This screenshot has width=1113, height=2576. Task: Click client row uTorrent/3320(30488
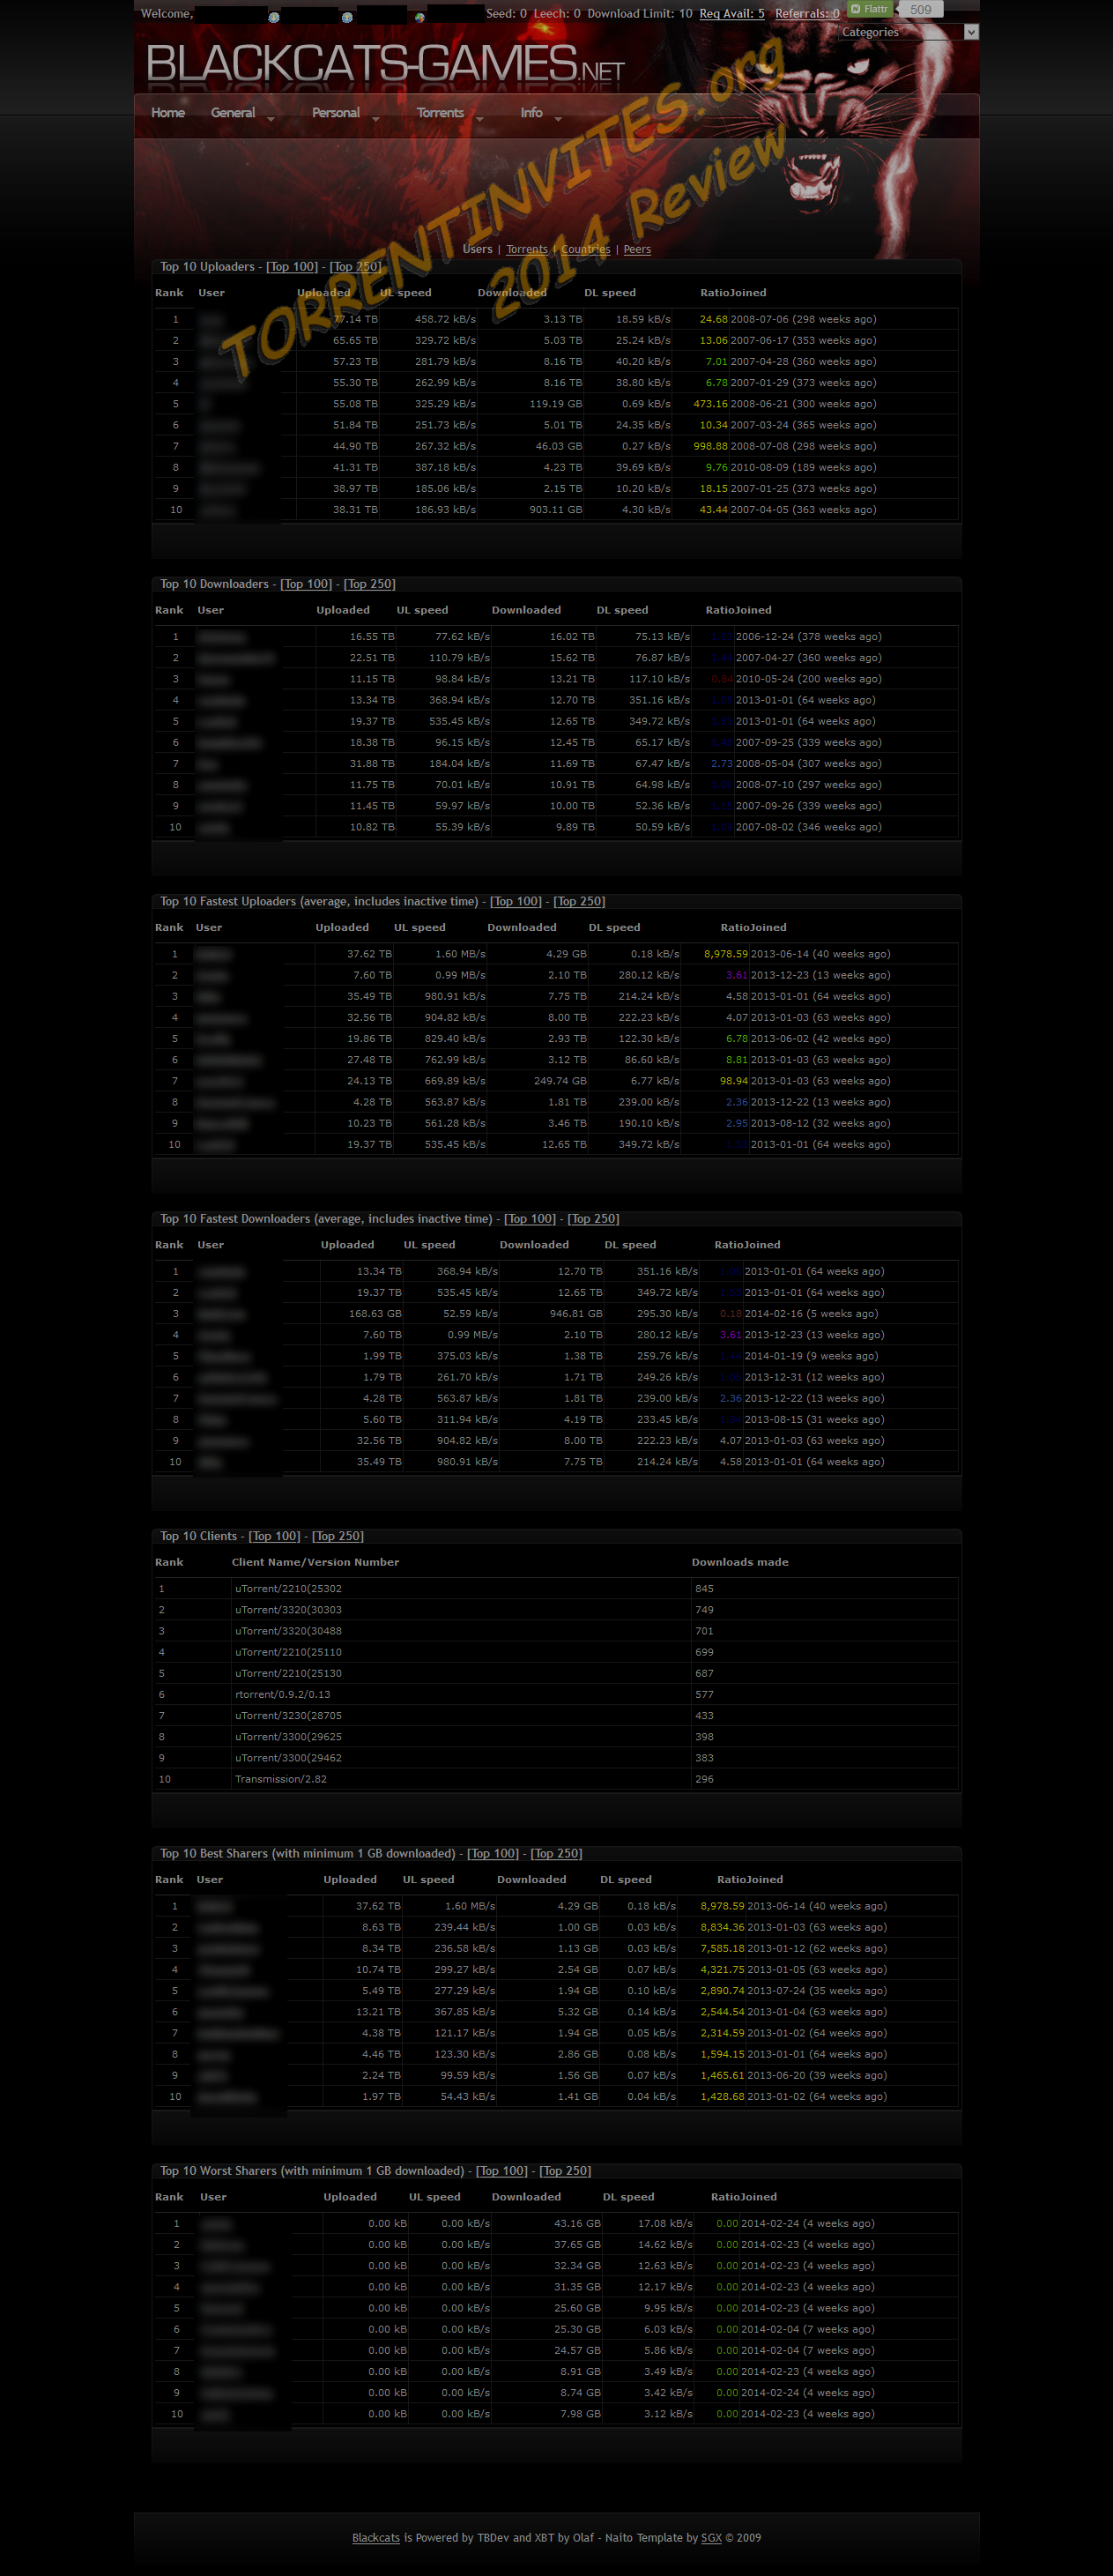[x=556, y=1631]
